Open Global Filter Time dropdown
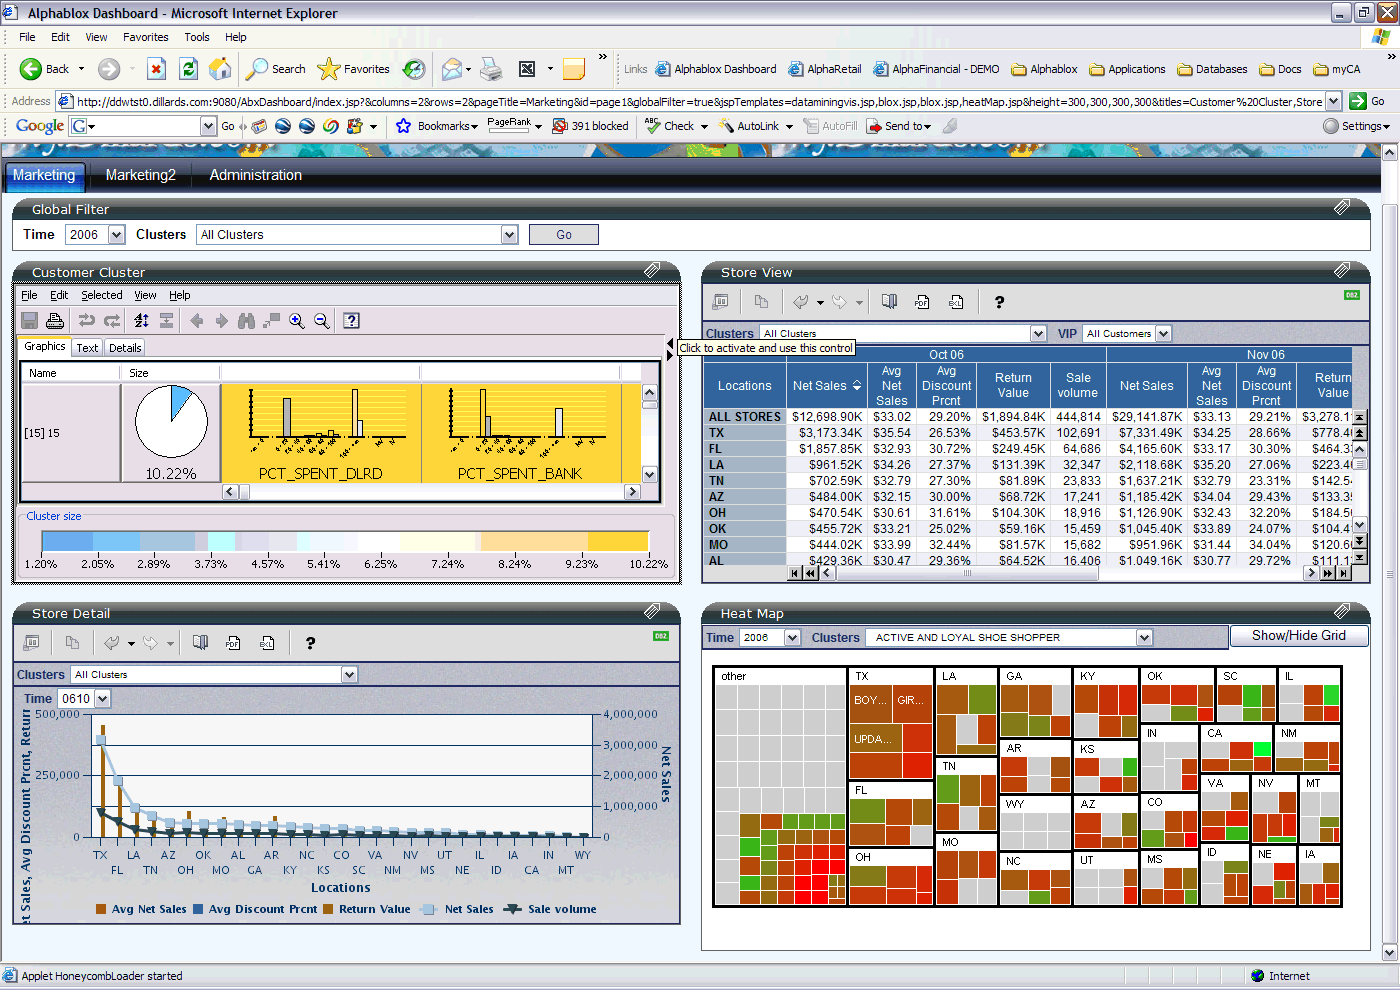 click(117, 235)
